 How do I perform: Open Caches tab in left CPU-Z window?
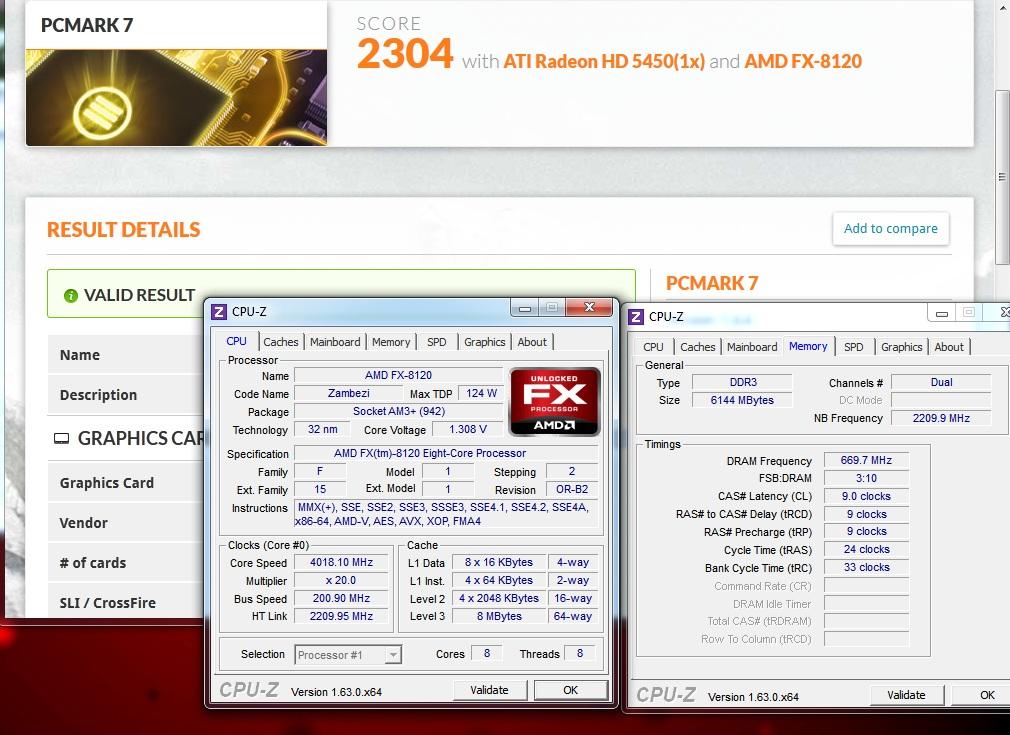click(281, 342)
